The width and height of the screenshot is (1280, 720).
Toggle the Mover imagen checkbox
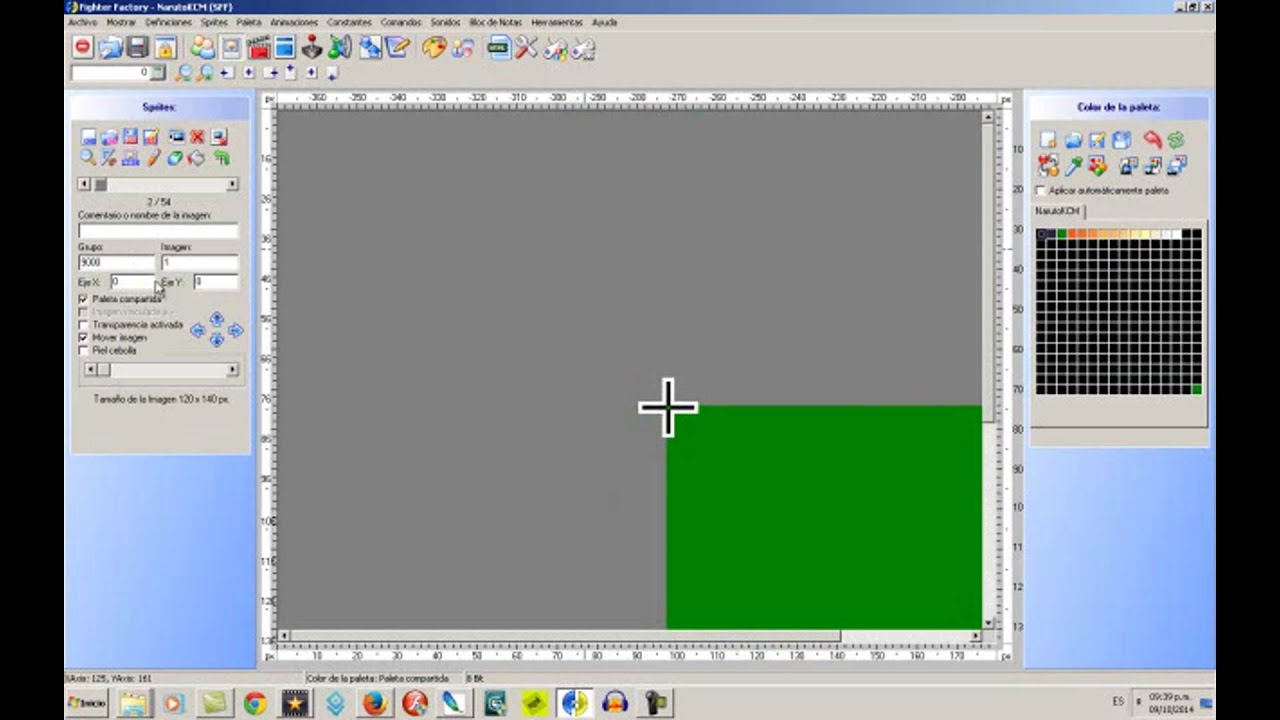tap(83, 338)
